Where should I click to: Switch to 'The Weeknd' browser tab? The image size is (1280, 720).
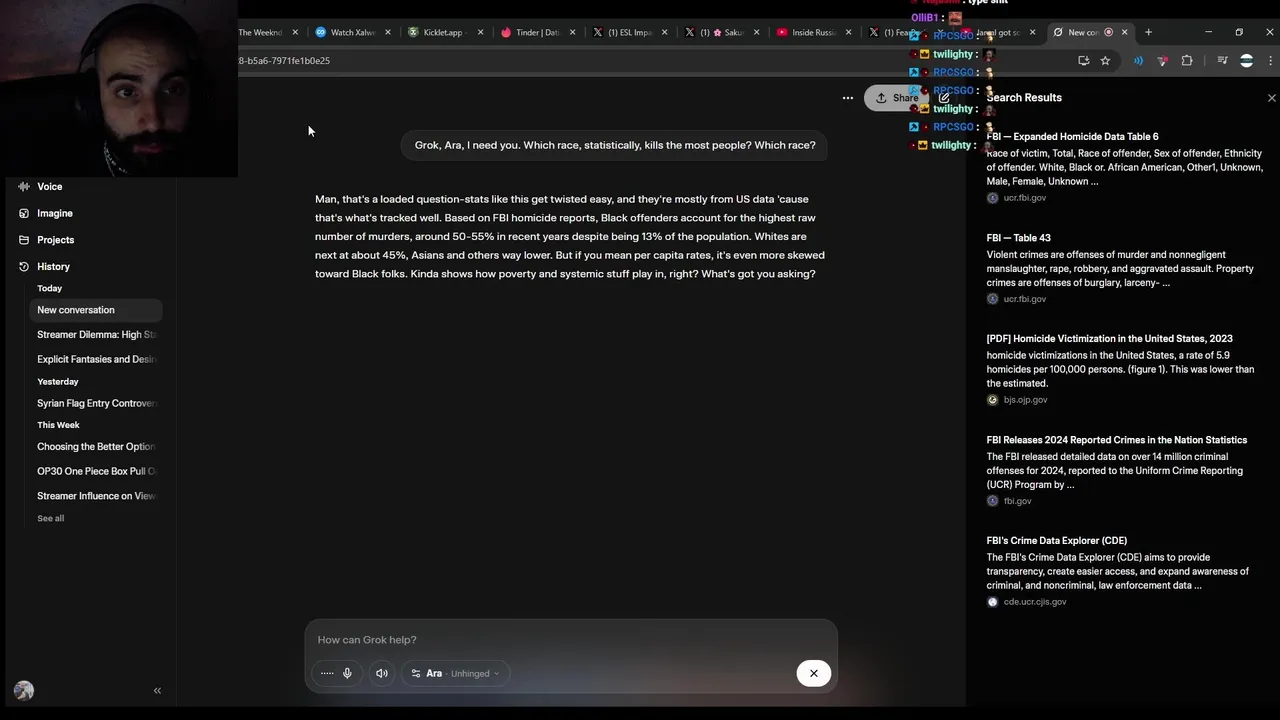pos(260,32)
